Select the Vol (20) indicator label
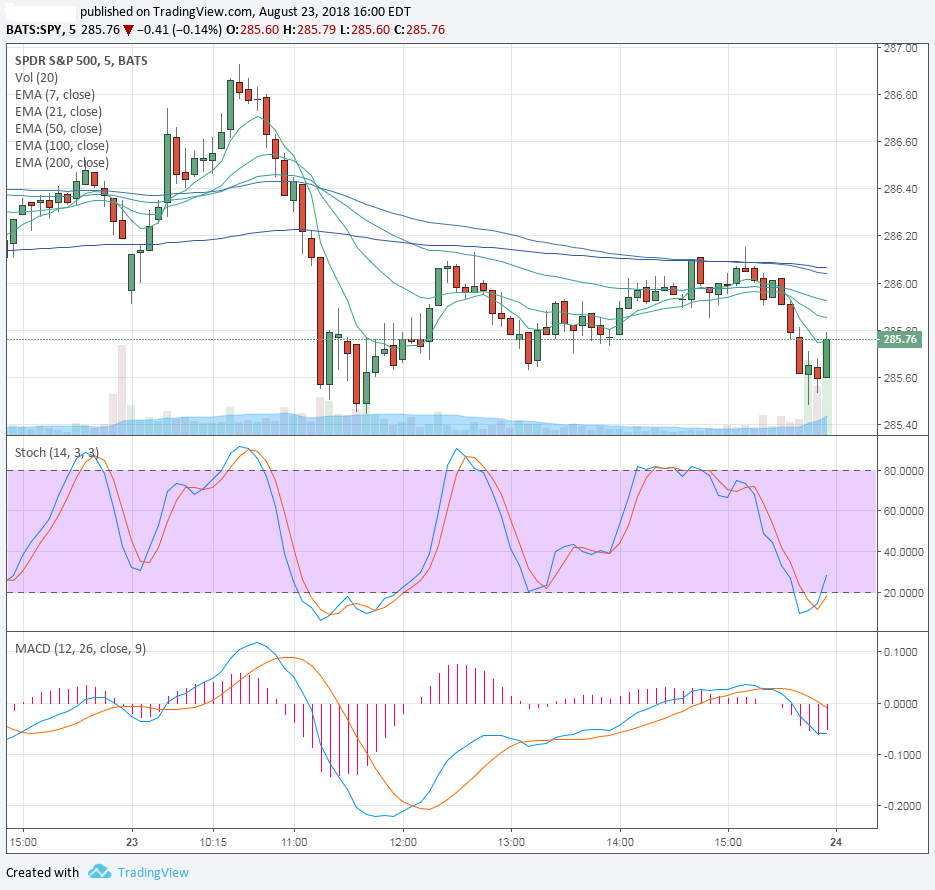 [x=36, y=77]
